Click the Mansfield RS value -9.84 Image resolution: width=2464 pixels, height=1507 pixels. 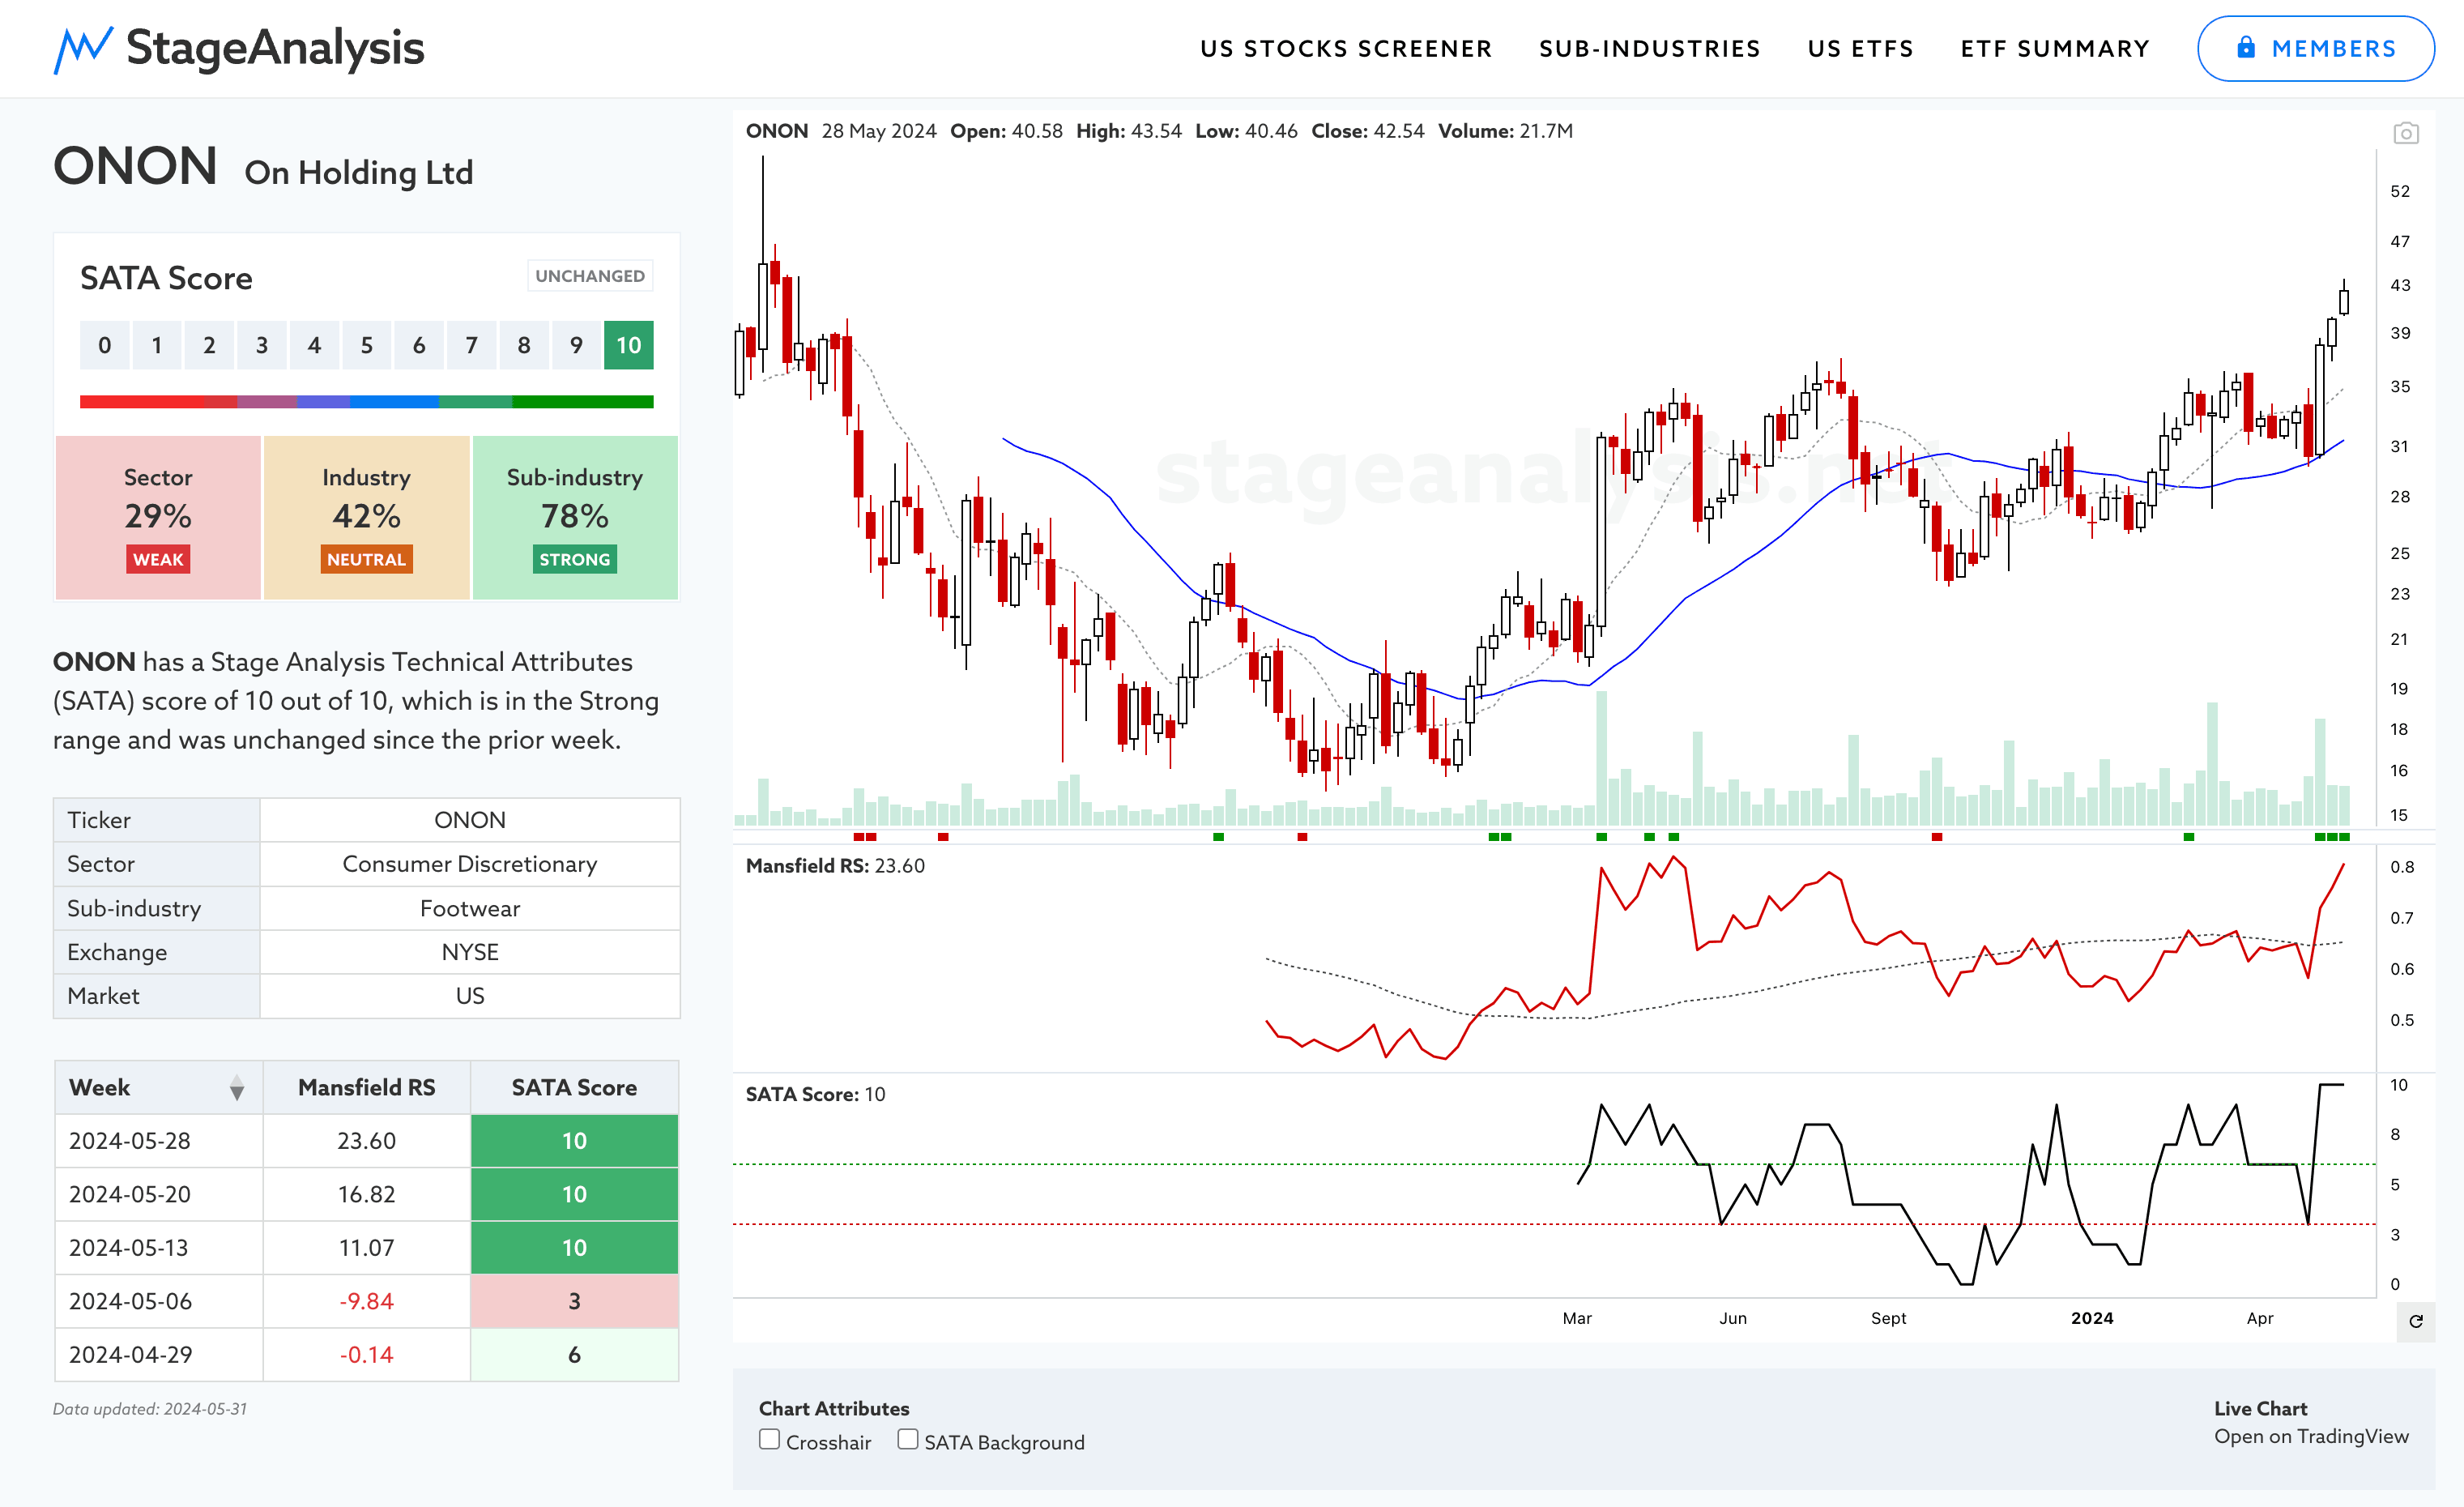point(366,1301)
